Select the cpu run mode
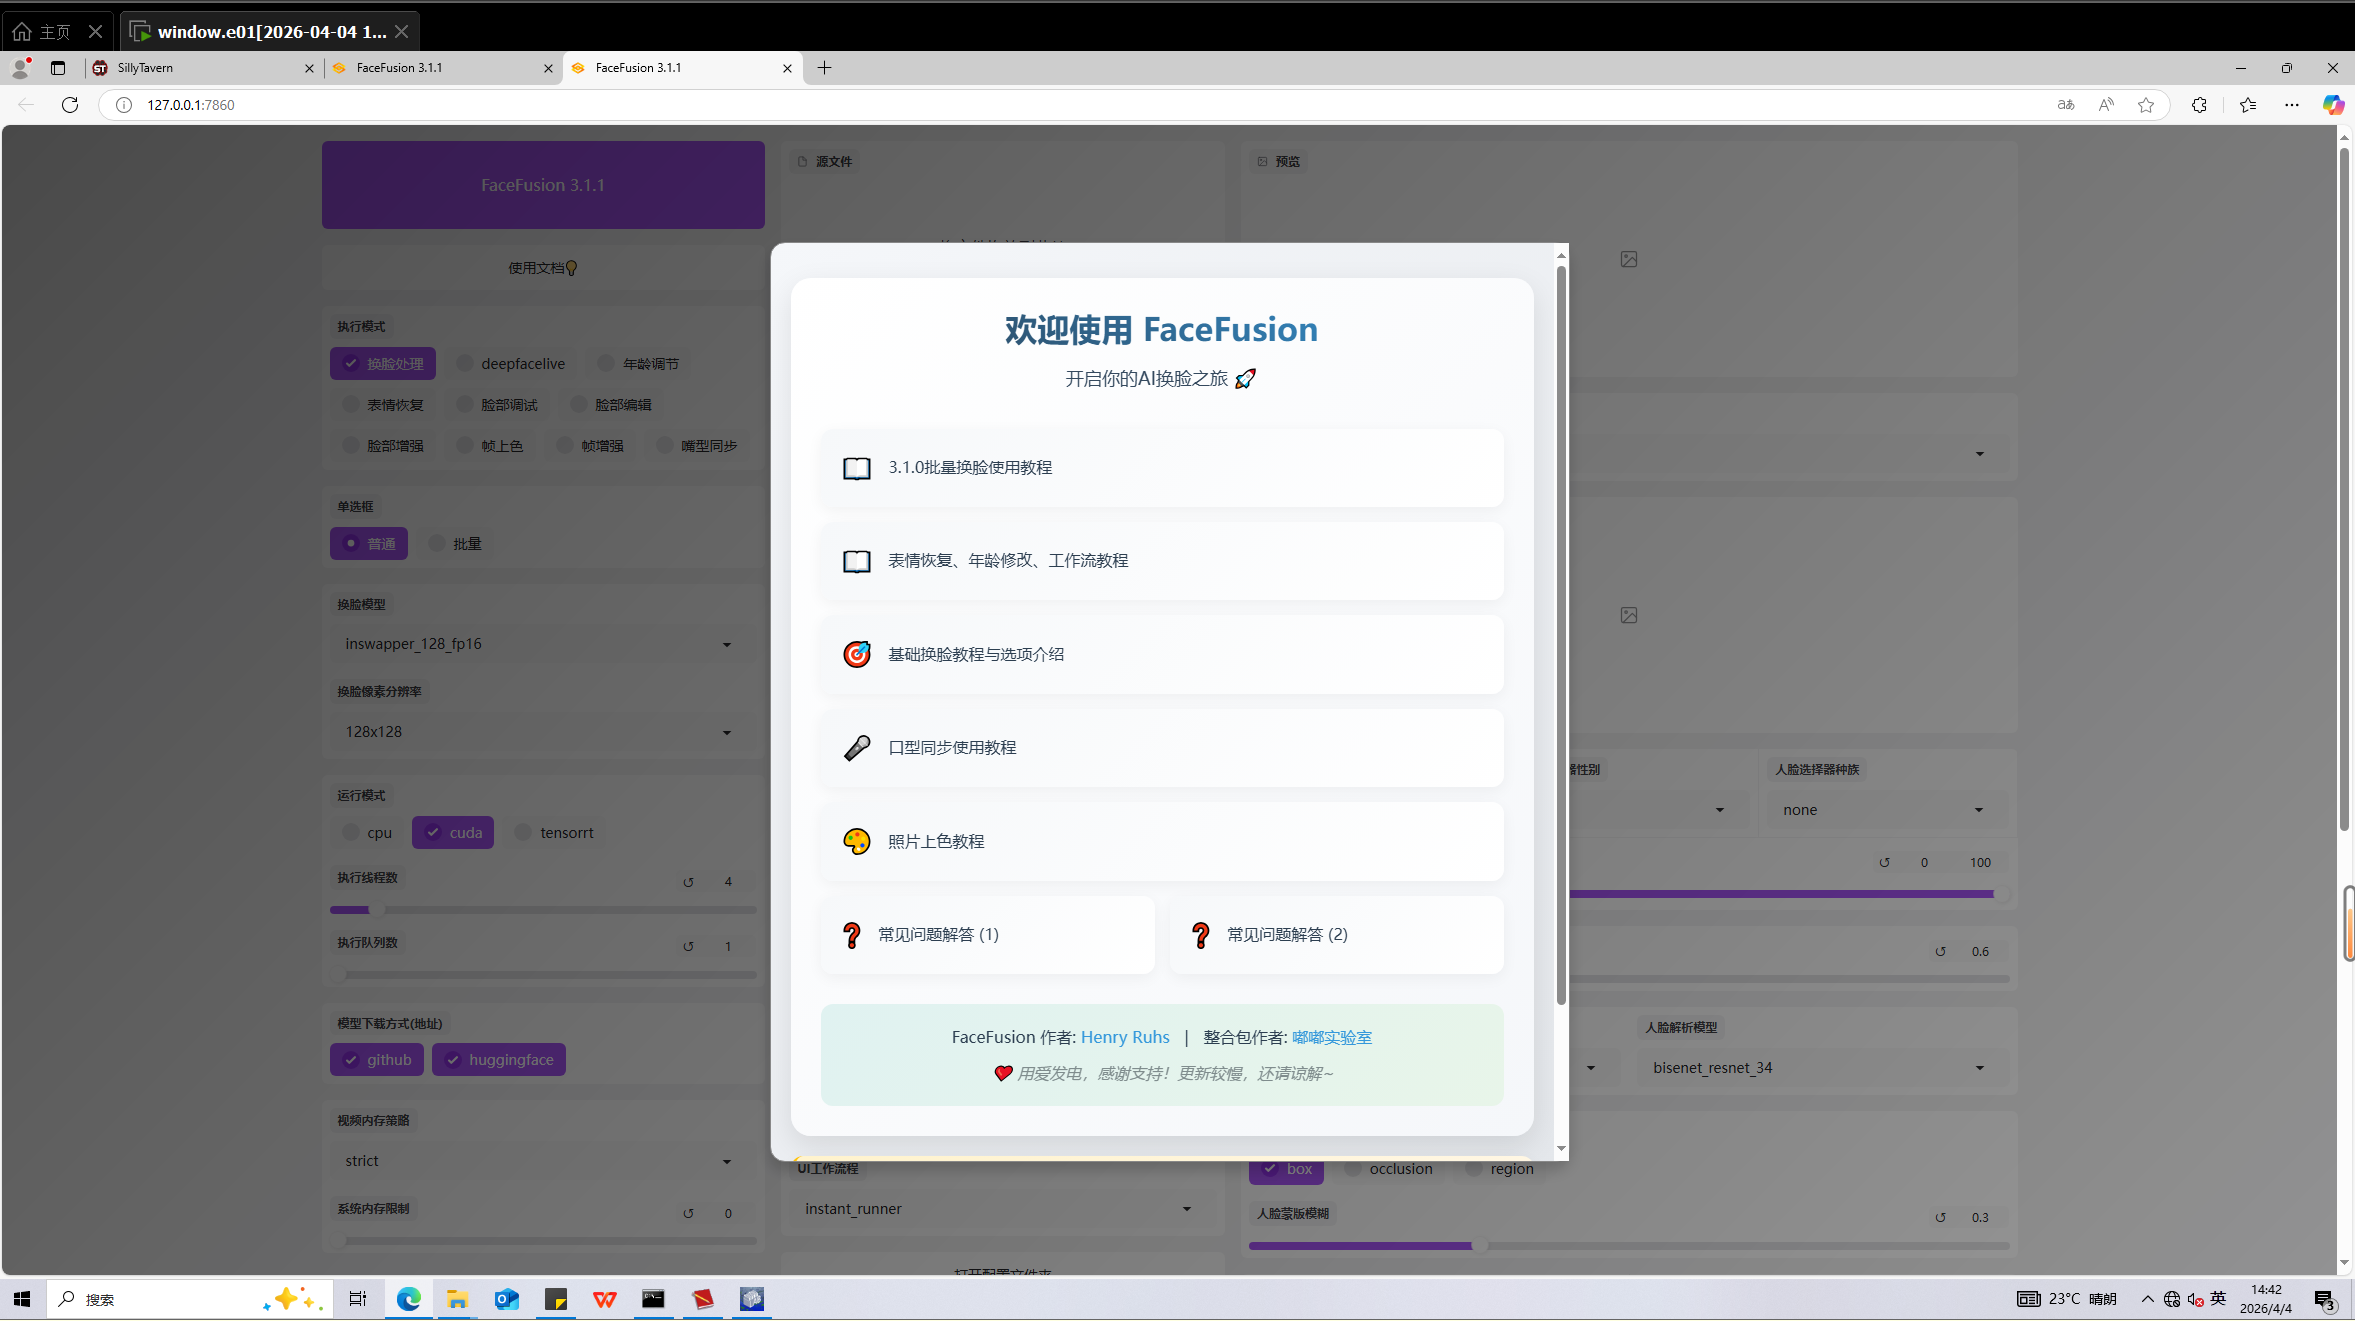 click(367, 833)
